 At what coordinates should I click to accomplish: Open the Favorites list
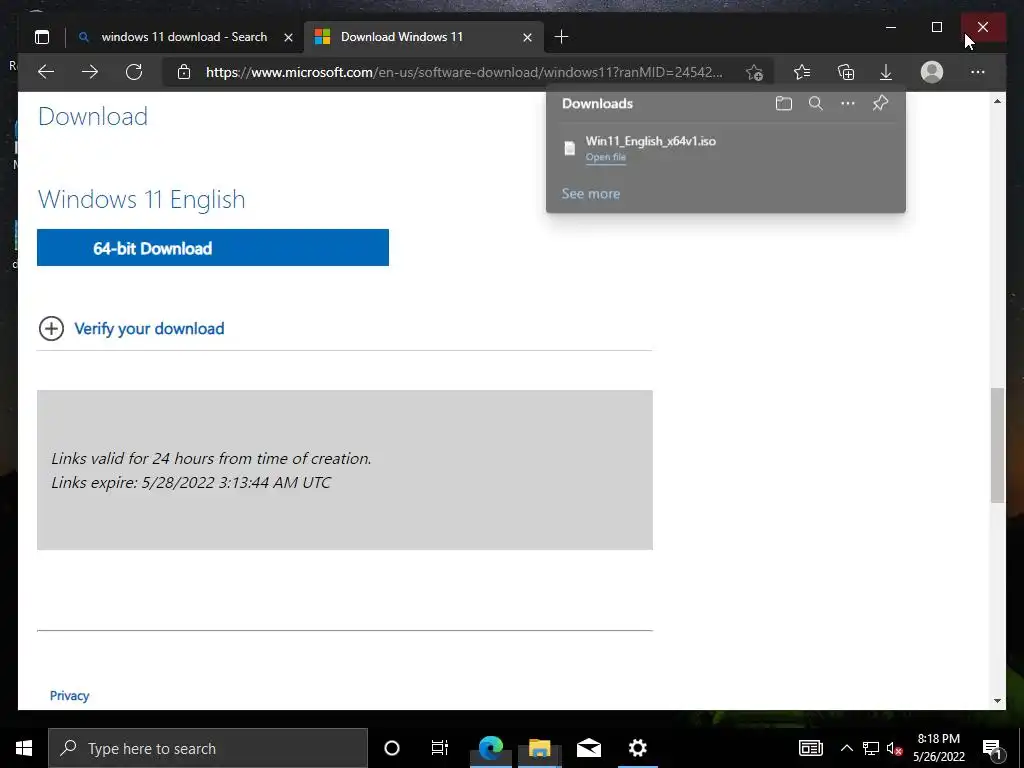[x=802, y=72]
